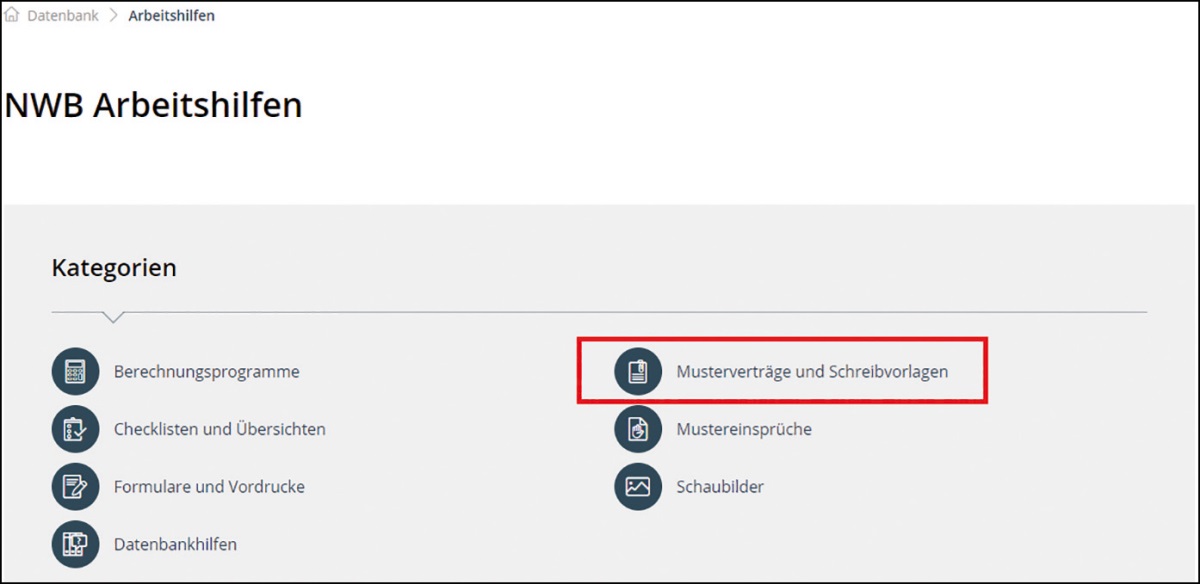
Task: Go to Formulare und Vordrucke
Action: point(209,488)
